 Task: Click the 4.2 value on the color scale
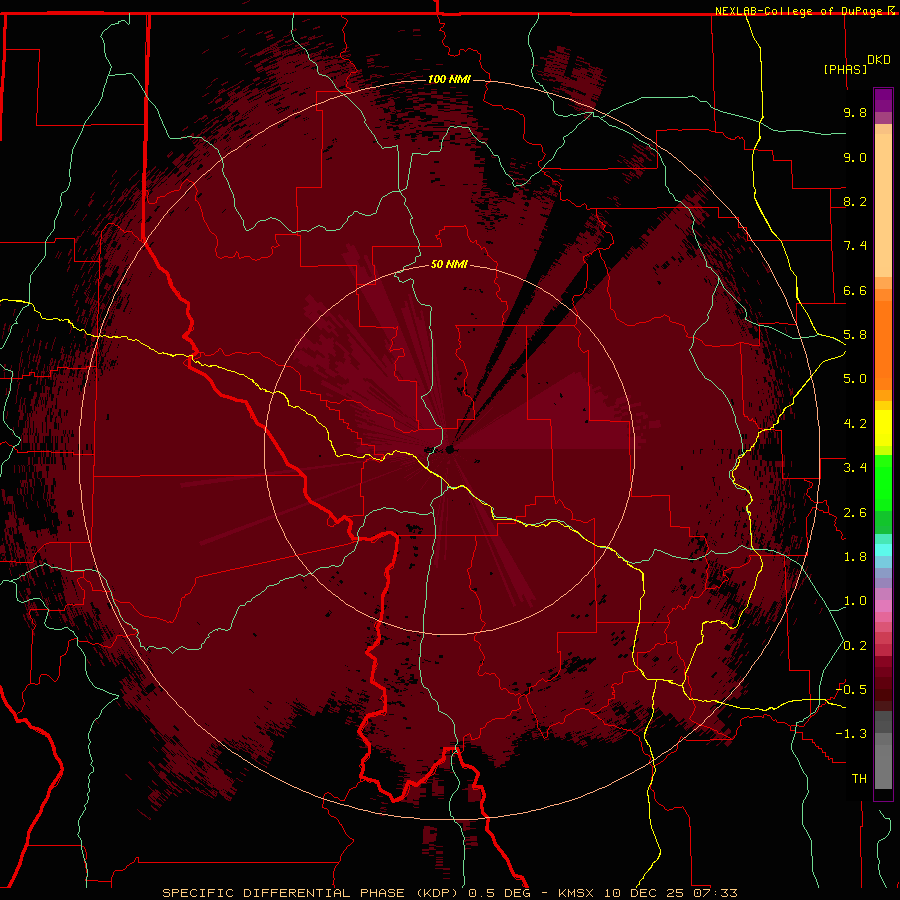[855, 424]
